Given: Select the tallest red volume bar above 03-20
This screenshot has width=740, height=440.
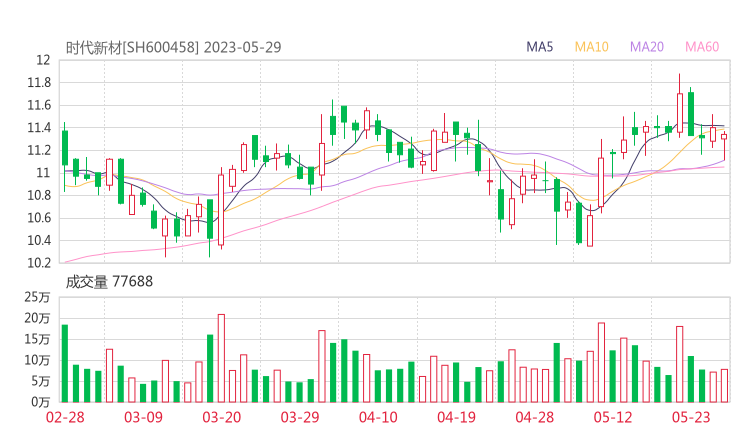Looking at the screenshot, I should pyautogui.click(x=221, y=358).
